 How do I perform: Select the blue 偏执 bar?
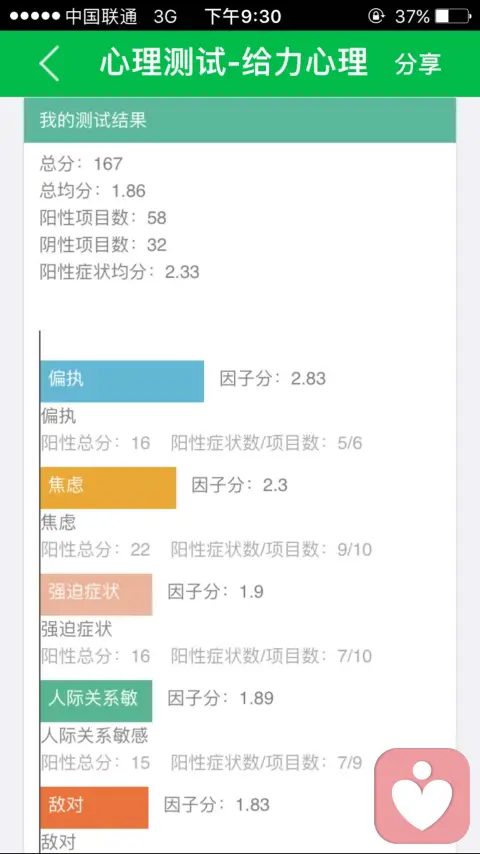pyautogui.click(x=122, y=381)
